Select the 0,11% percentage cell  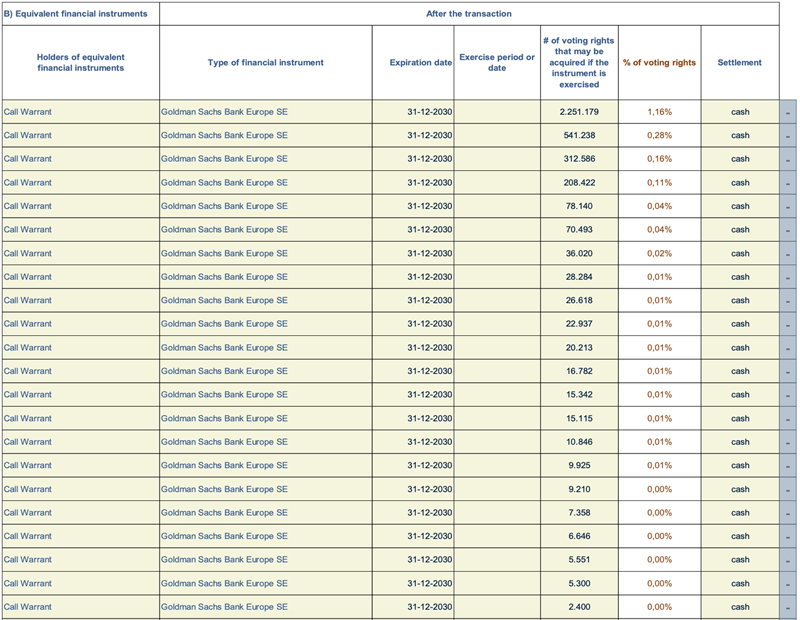(x=659, y=183)
